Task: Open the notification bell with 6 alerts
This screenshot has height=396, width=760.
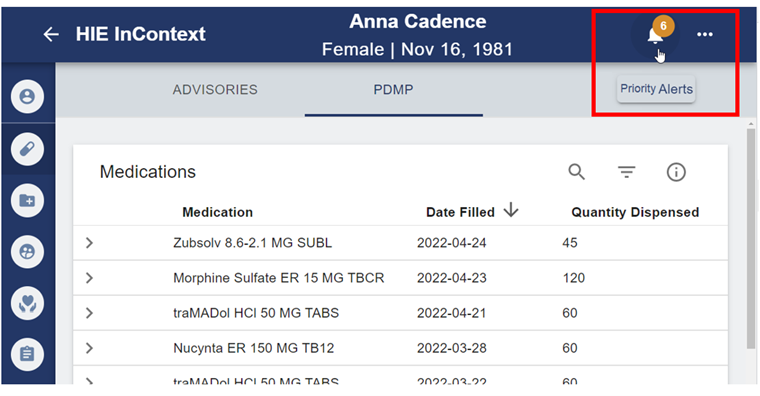Action: [x=655, y=34]
